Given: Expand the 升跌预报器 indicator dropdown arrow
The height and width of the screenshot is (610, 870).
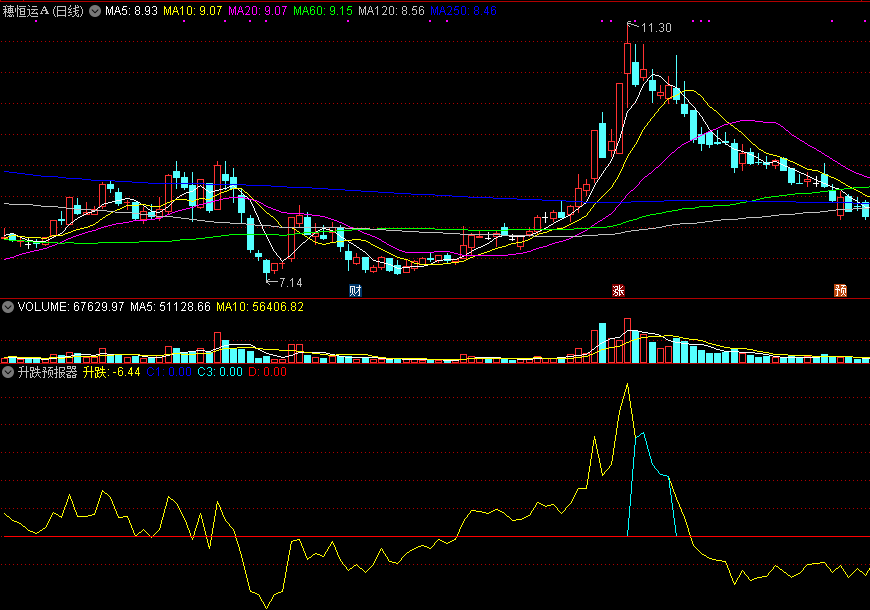Looking at the screenshot, I should [x=8, y=372].
